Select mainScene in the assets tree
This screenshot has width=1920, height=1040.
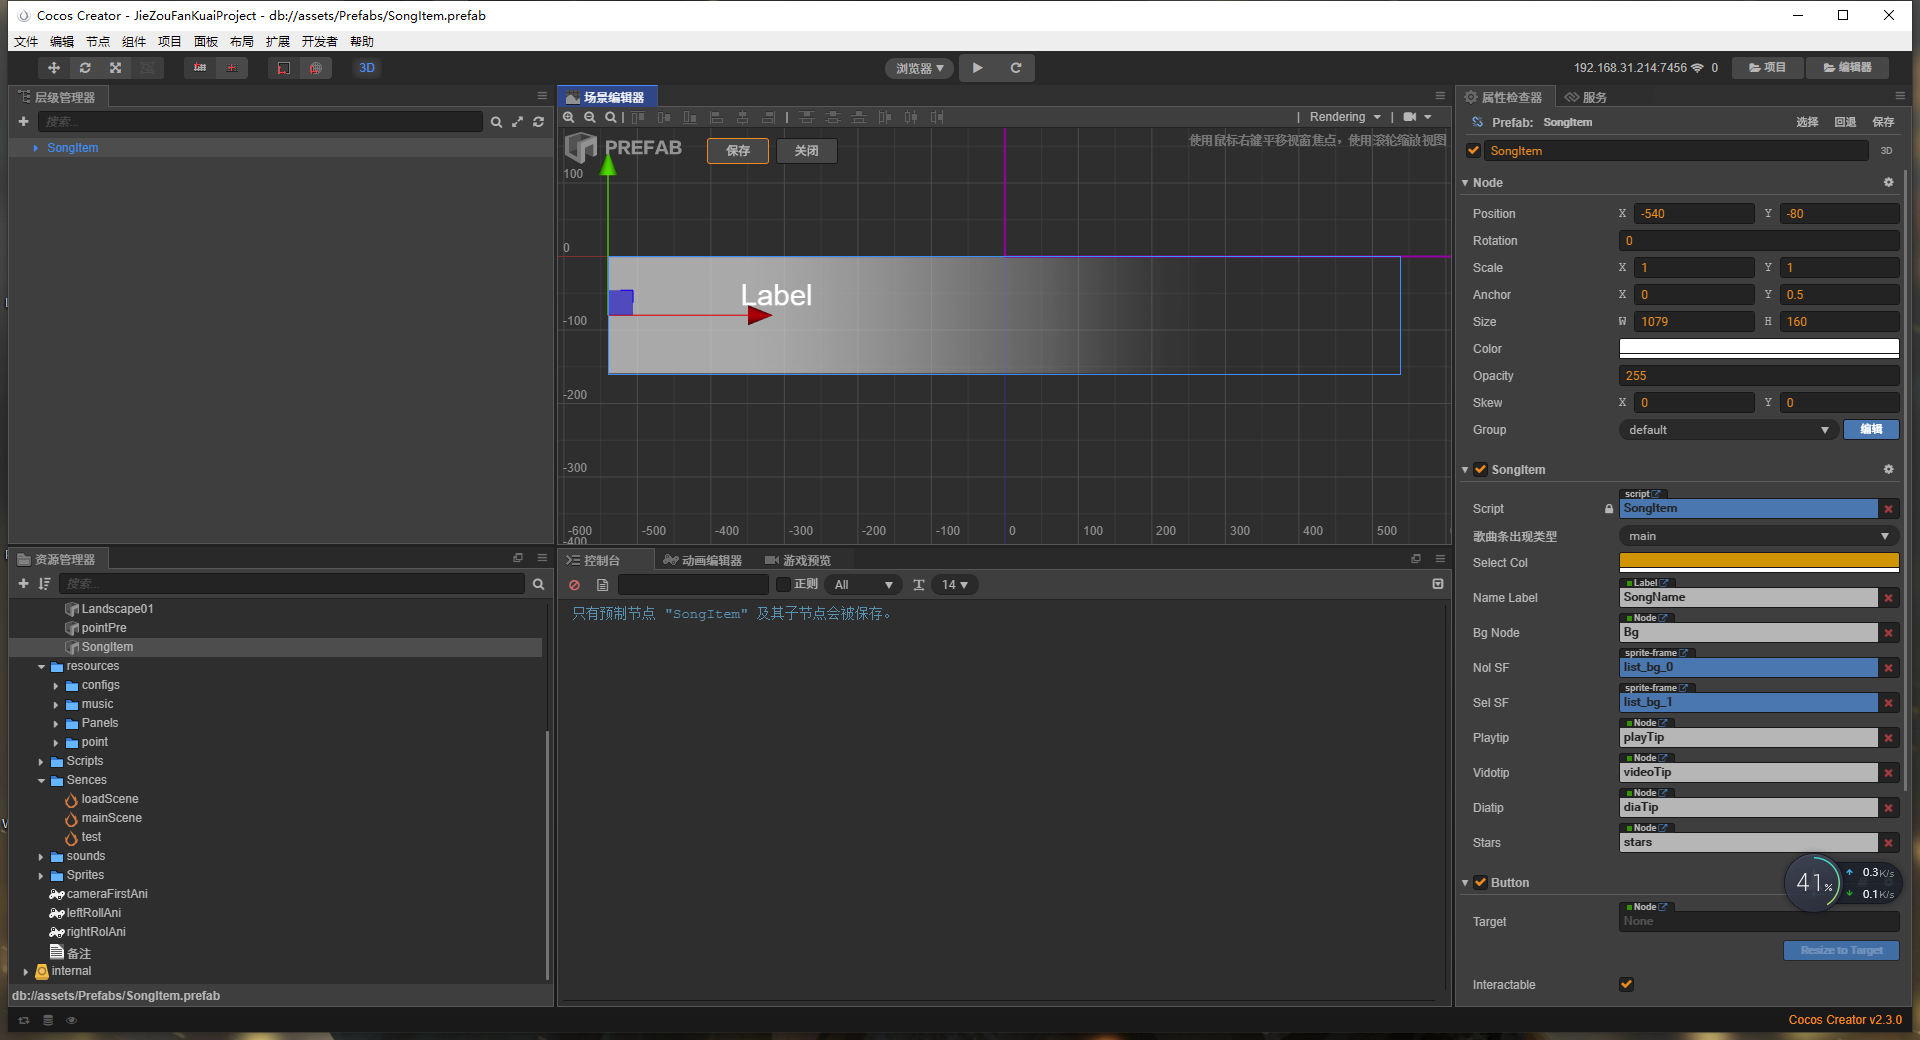click(x=111, y=818)
